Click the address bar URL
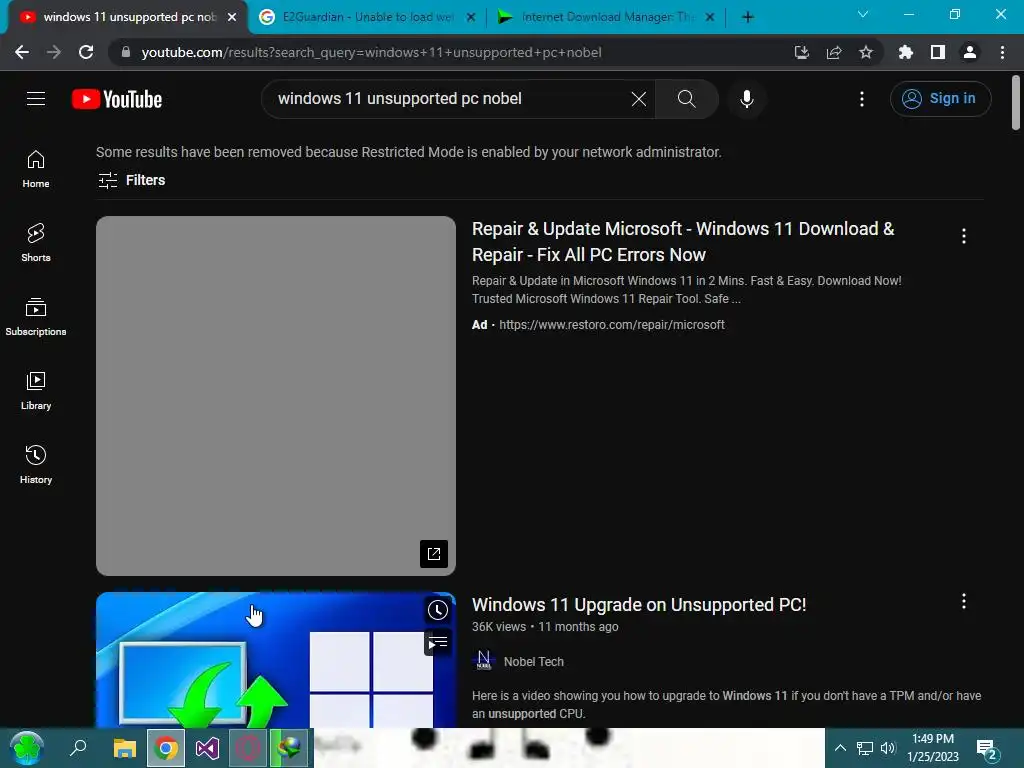Viewport: 1024px width, 768px height. coord(371,52)
